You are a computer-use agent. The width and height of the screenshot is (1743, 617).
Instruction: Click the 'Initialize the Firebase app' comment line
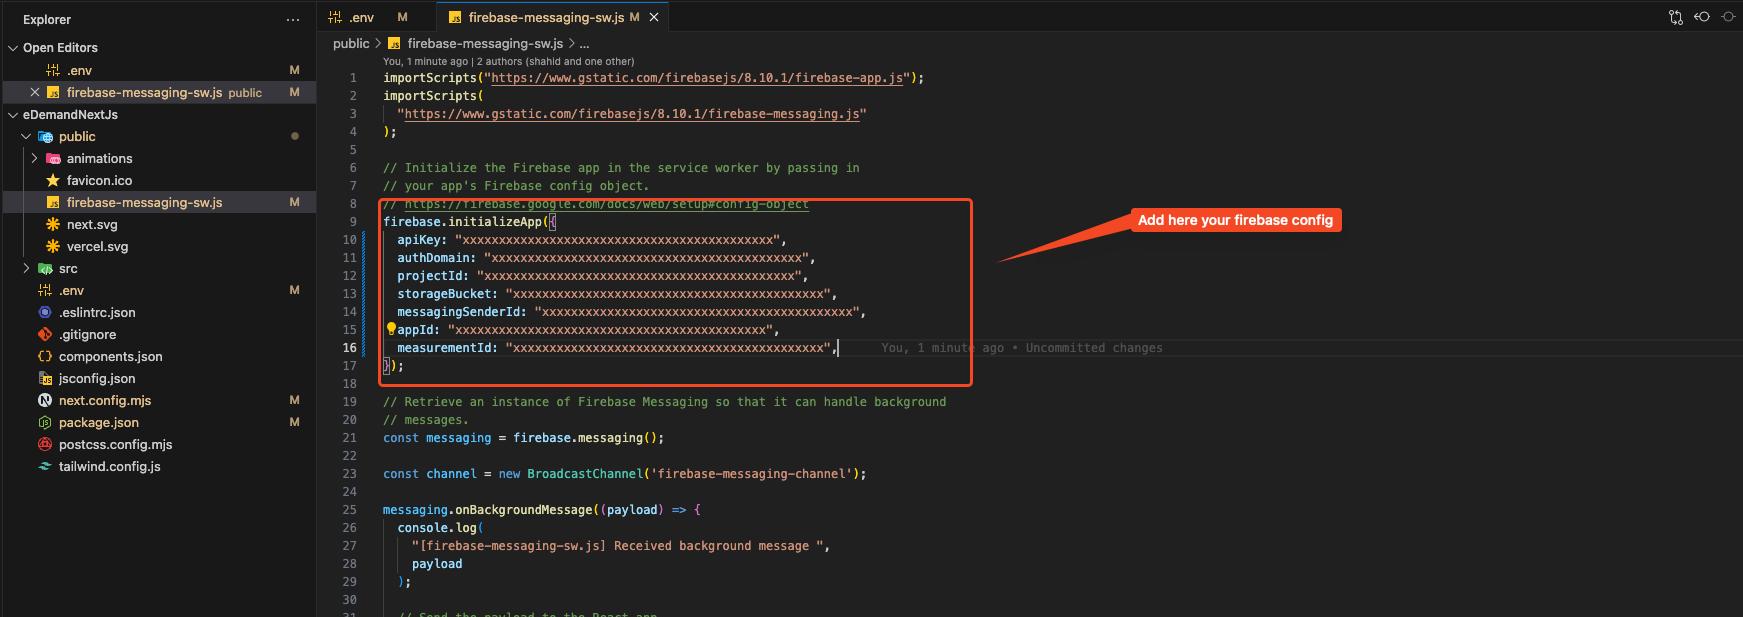(x=621, y=168)
